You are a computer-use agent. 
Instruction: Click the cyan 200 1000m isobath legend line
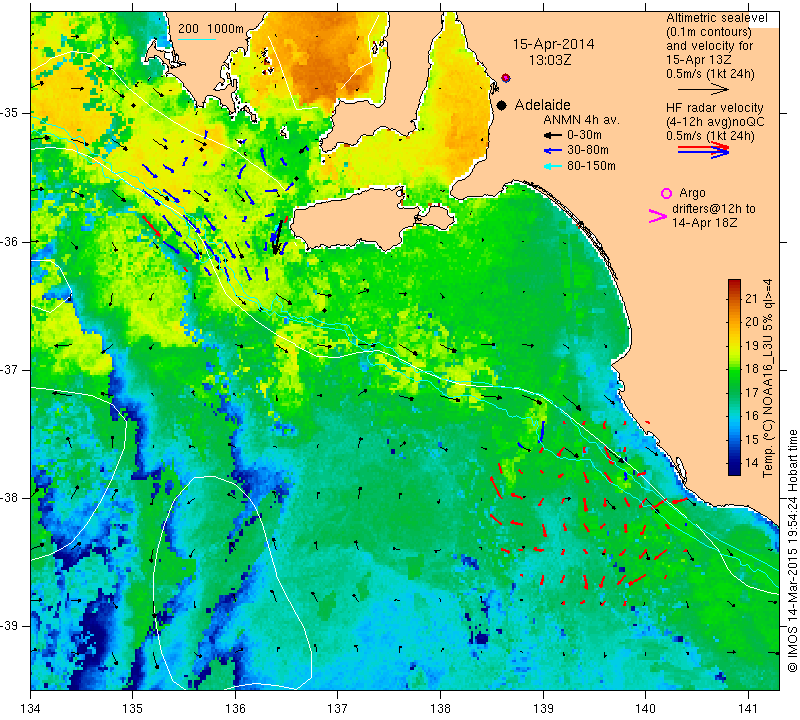click(x=197, y=39)
